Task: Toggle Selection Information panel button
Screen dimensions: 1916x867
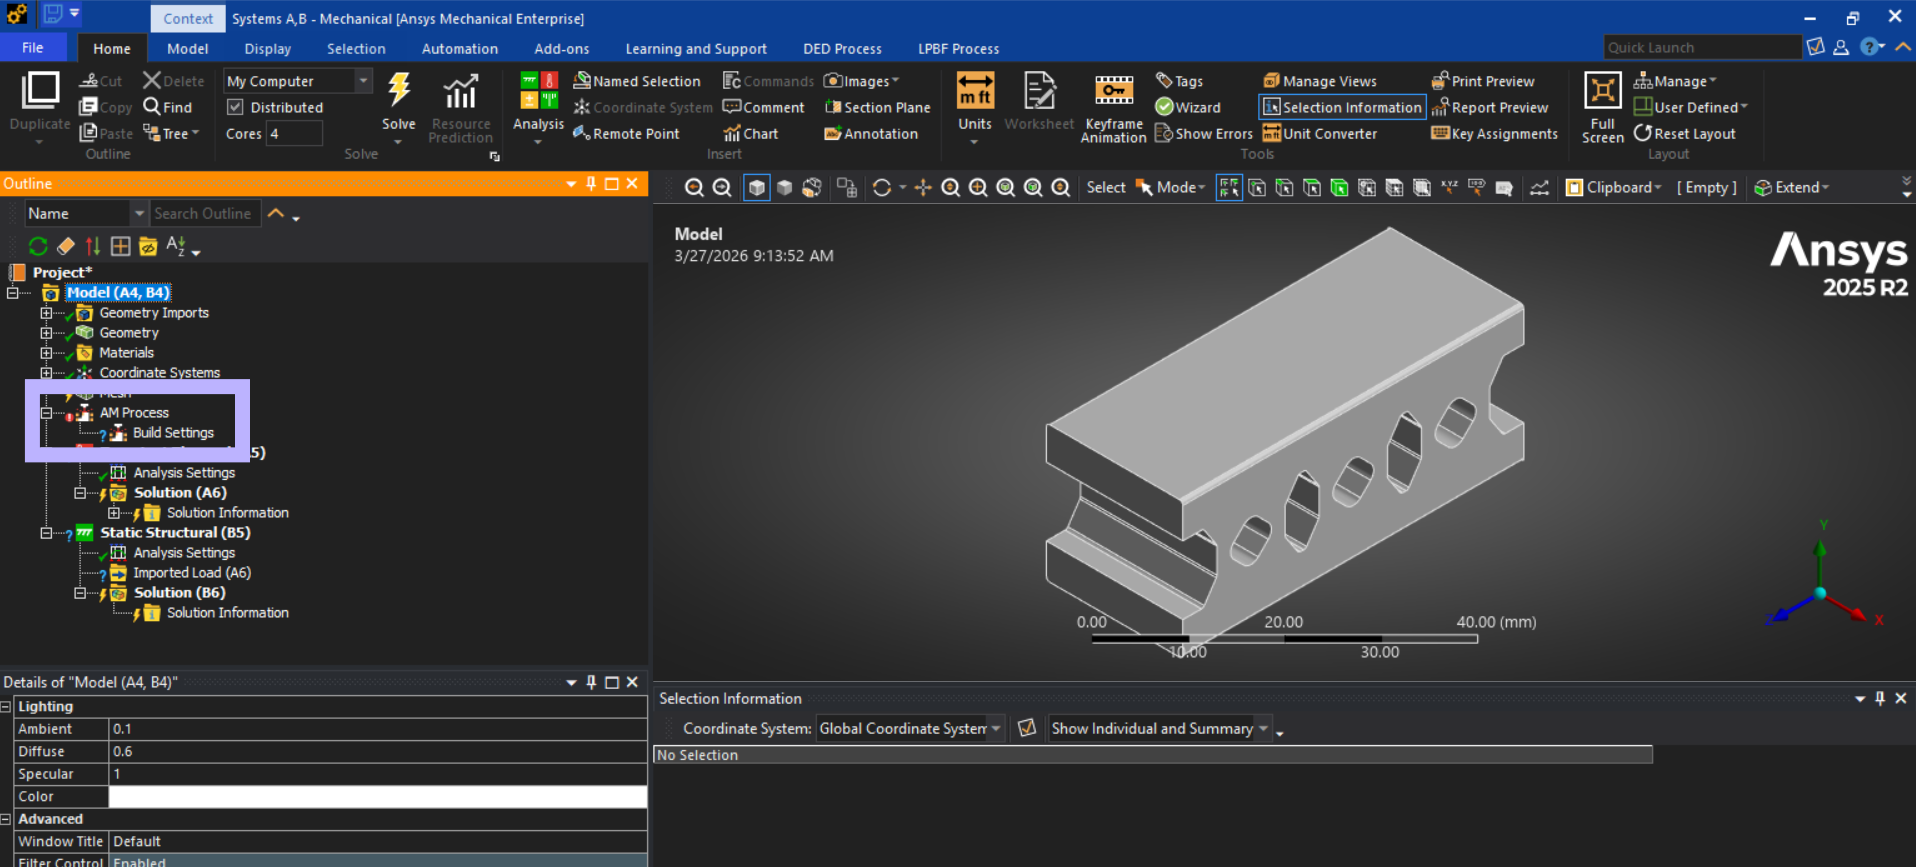Action: pos(1342,108)
